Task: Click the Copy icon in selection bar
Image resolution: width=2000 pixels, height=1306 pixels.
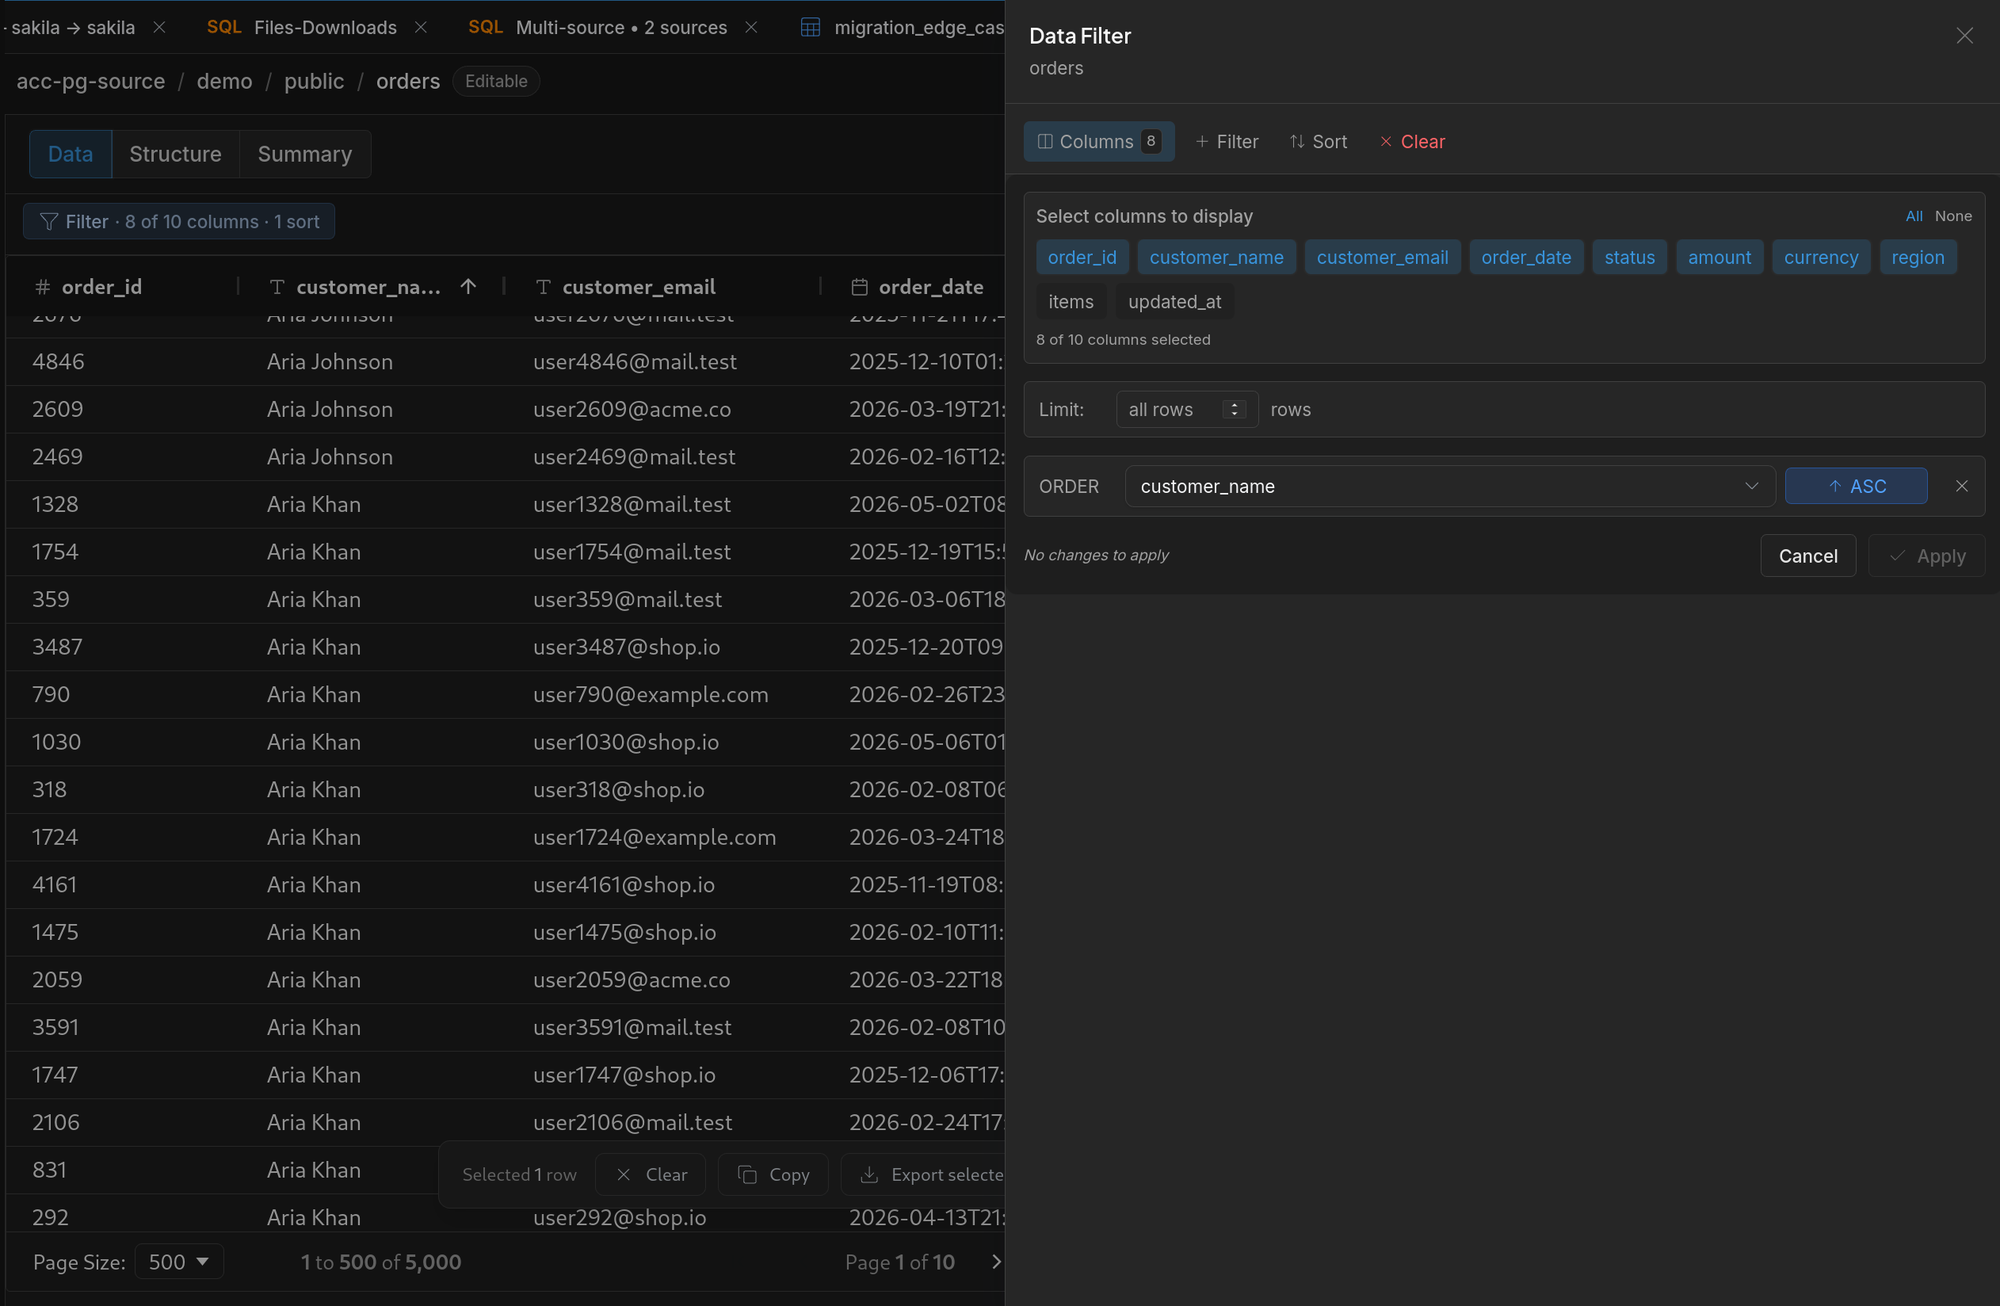Action: [747, 1175]
